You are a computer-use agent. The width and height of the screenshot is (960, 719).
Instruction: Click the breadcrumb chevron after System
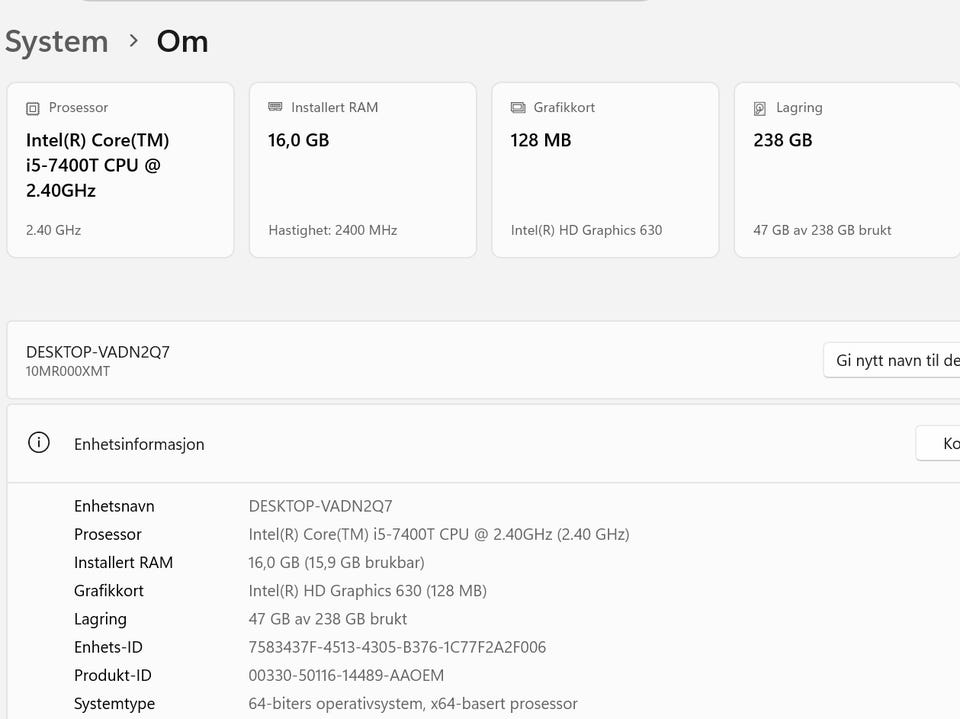(133, 41)
